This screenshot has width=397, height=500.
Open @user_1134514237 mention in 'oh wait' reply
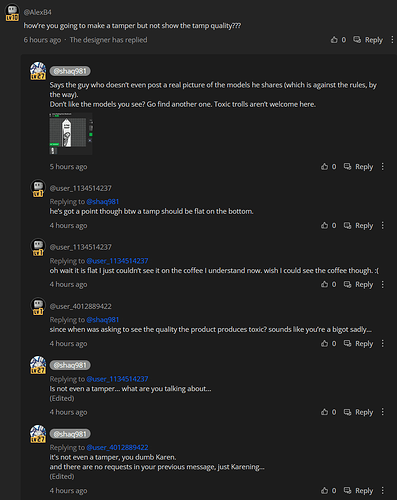click(x=117, y=261)
